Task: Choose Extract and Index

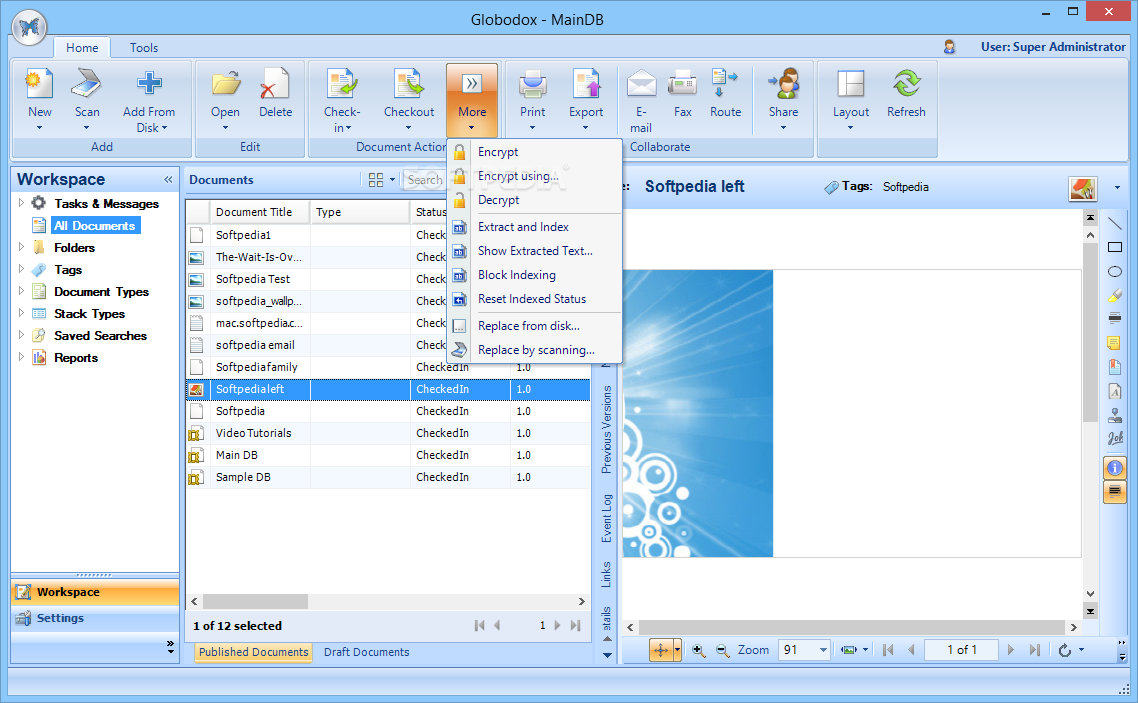Action: click(534, 226)
